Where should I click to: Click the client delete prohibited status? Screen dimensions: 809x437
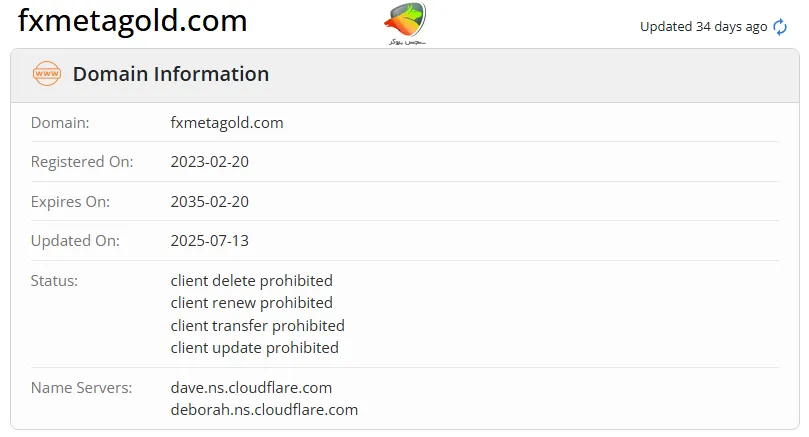(252, 281)
